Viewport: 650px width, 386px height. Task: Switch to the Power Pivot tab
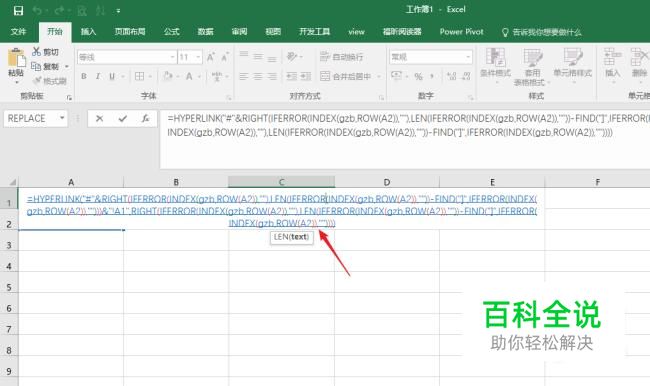coord(461,32)
